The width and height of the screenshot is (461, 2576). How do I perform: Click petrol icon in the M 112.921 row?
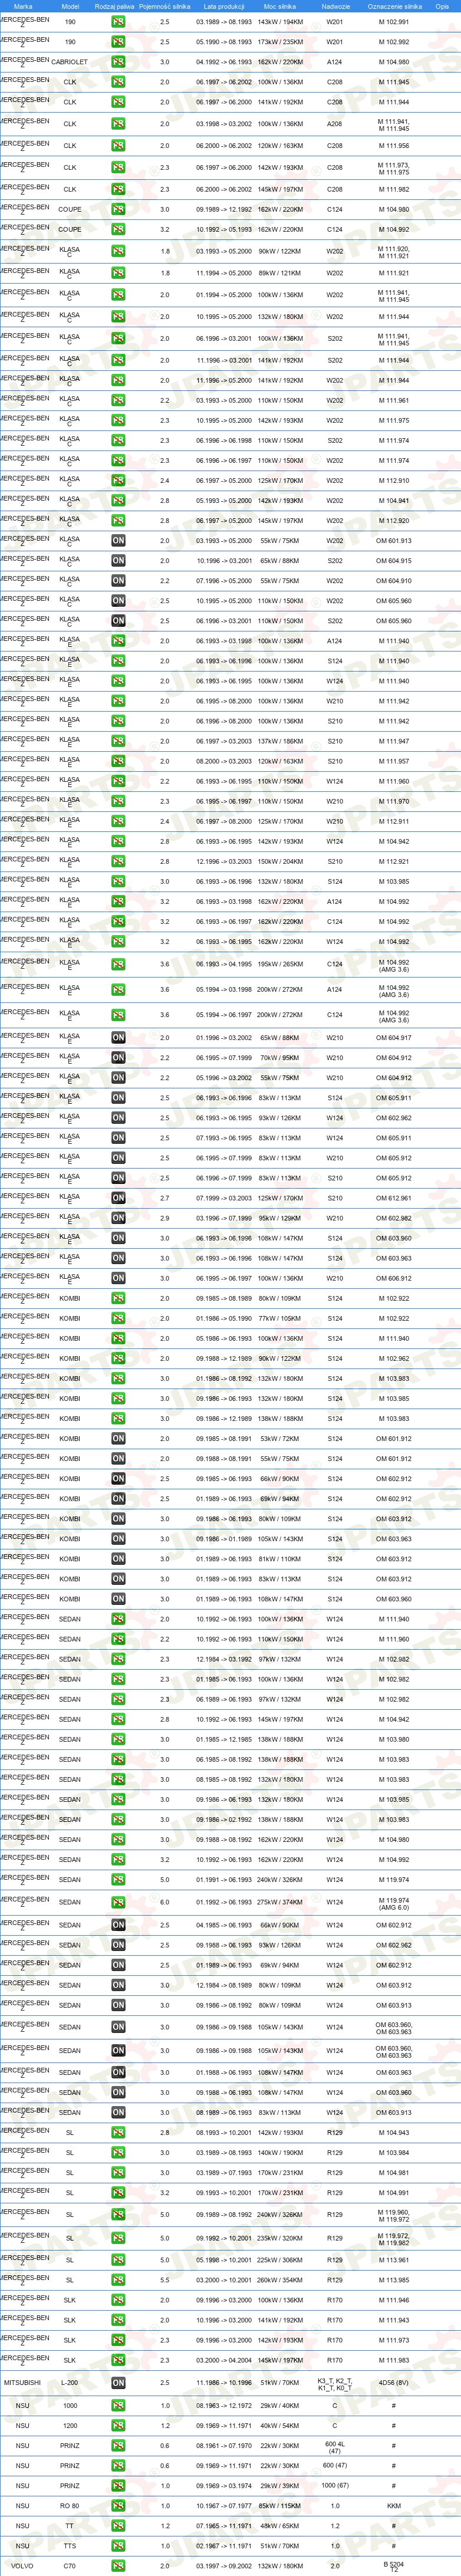point(118,862)
